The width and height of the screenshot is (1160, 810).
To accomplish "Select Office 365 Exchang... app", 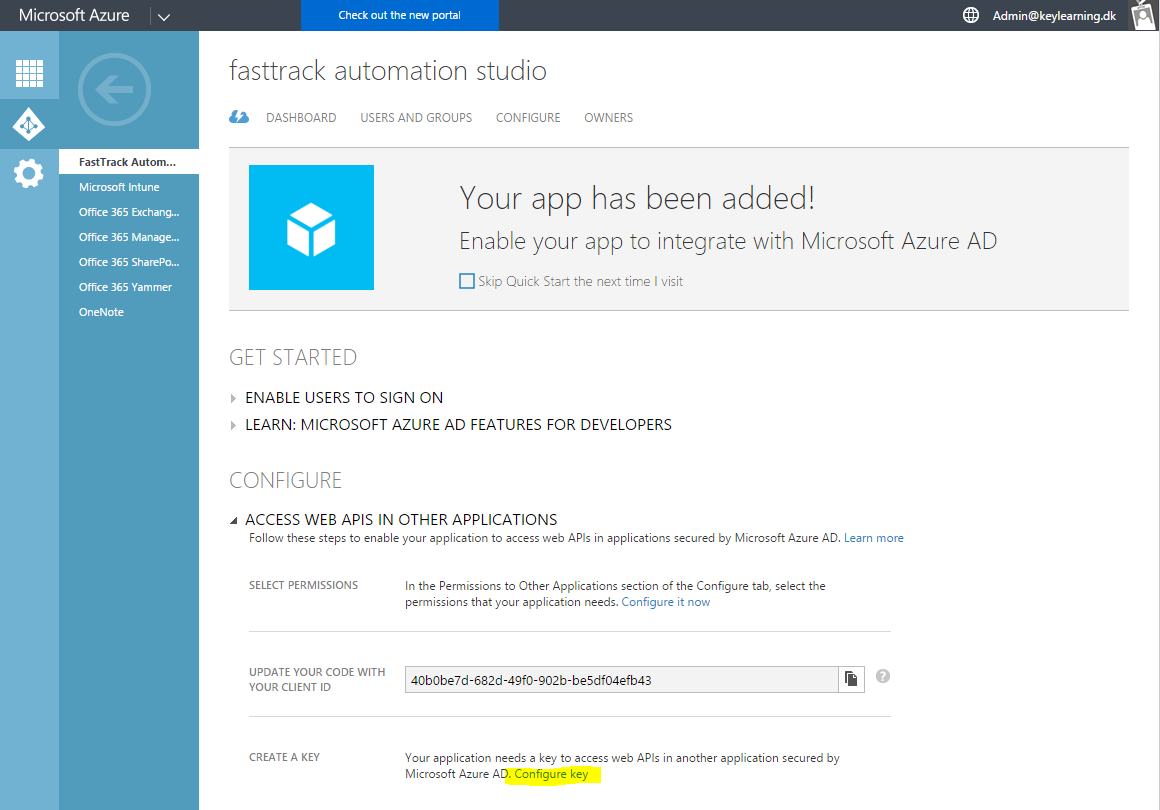I will 129,212.
